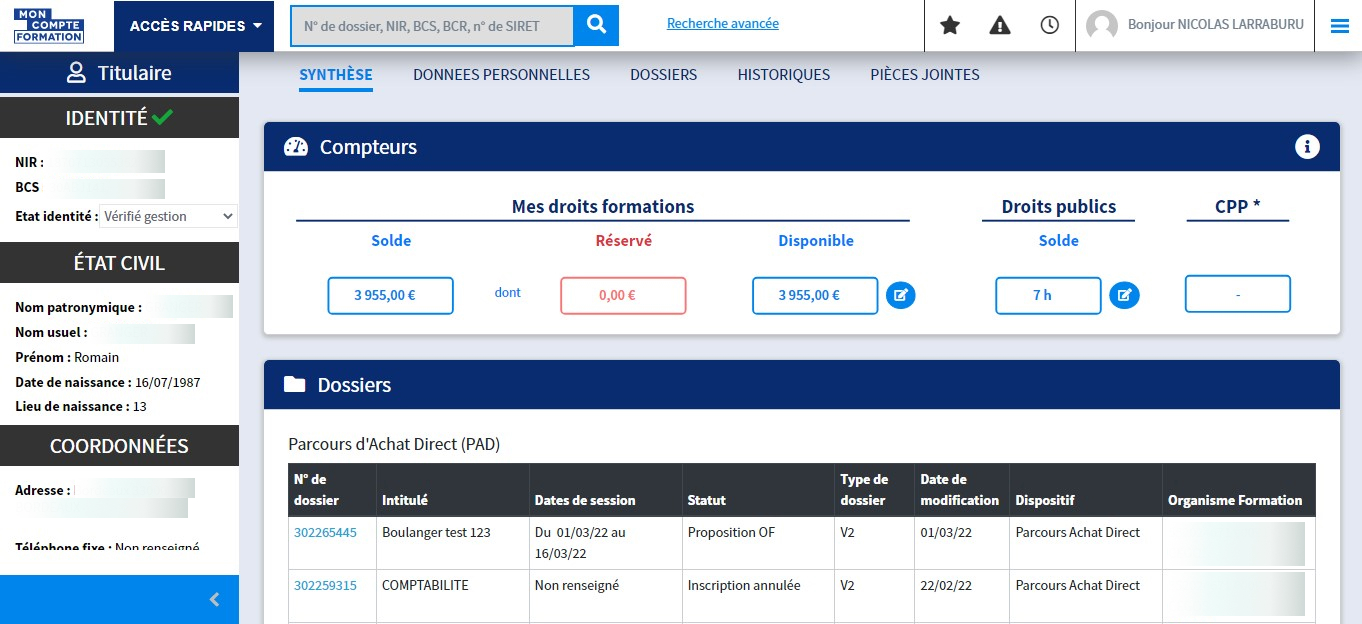The width and height of the screenshot is (1362, 624).
Task: Click the Mon Compte Formation logo
Action: pyautogui.click(x=49, y=26)
